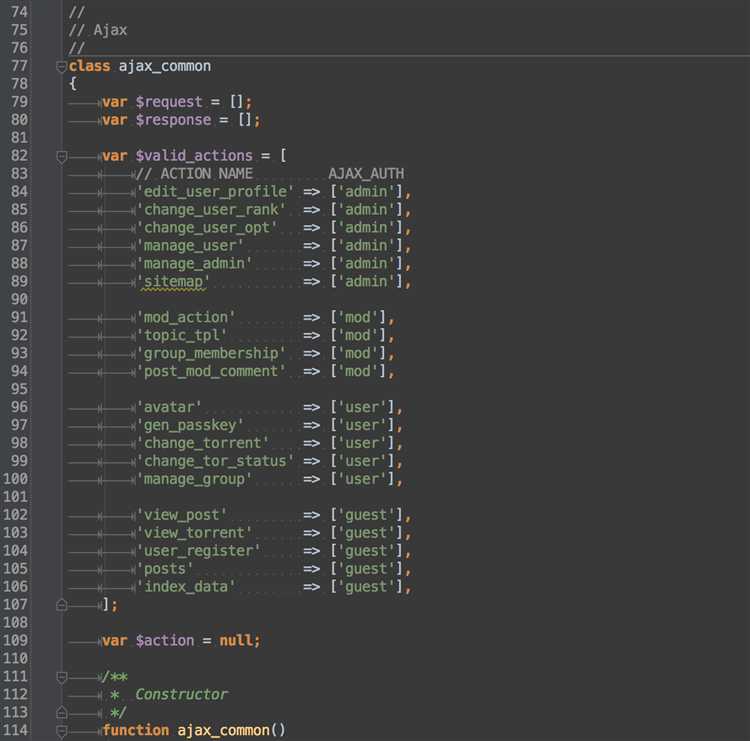
Task: Click the 'manage_admin' string
Action: tap(194, 263)
